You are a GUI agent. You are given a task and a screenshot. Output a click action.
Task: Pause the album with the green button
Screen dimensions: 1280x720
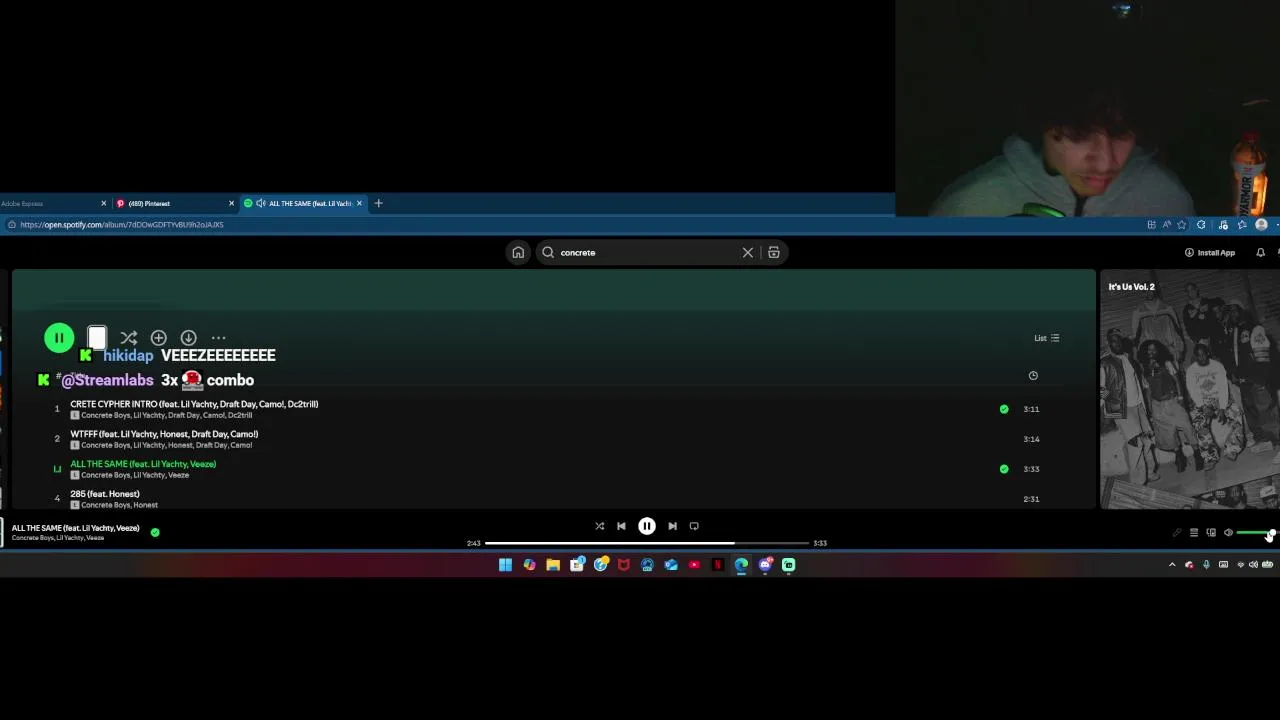pyautogui.click(x=59, y=338)
